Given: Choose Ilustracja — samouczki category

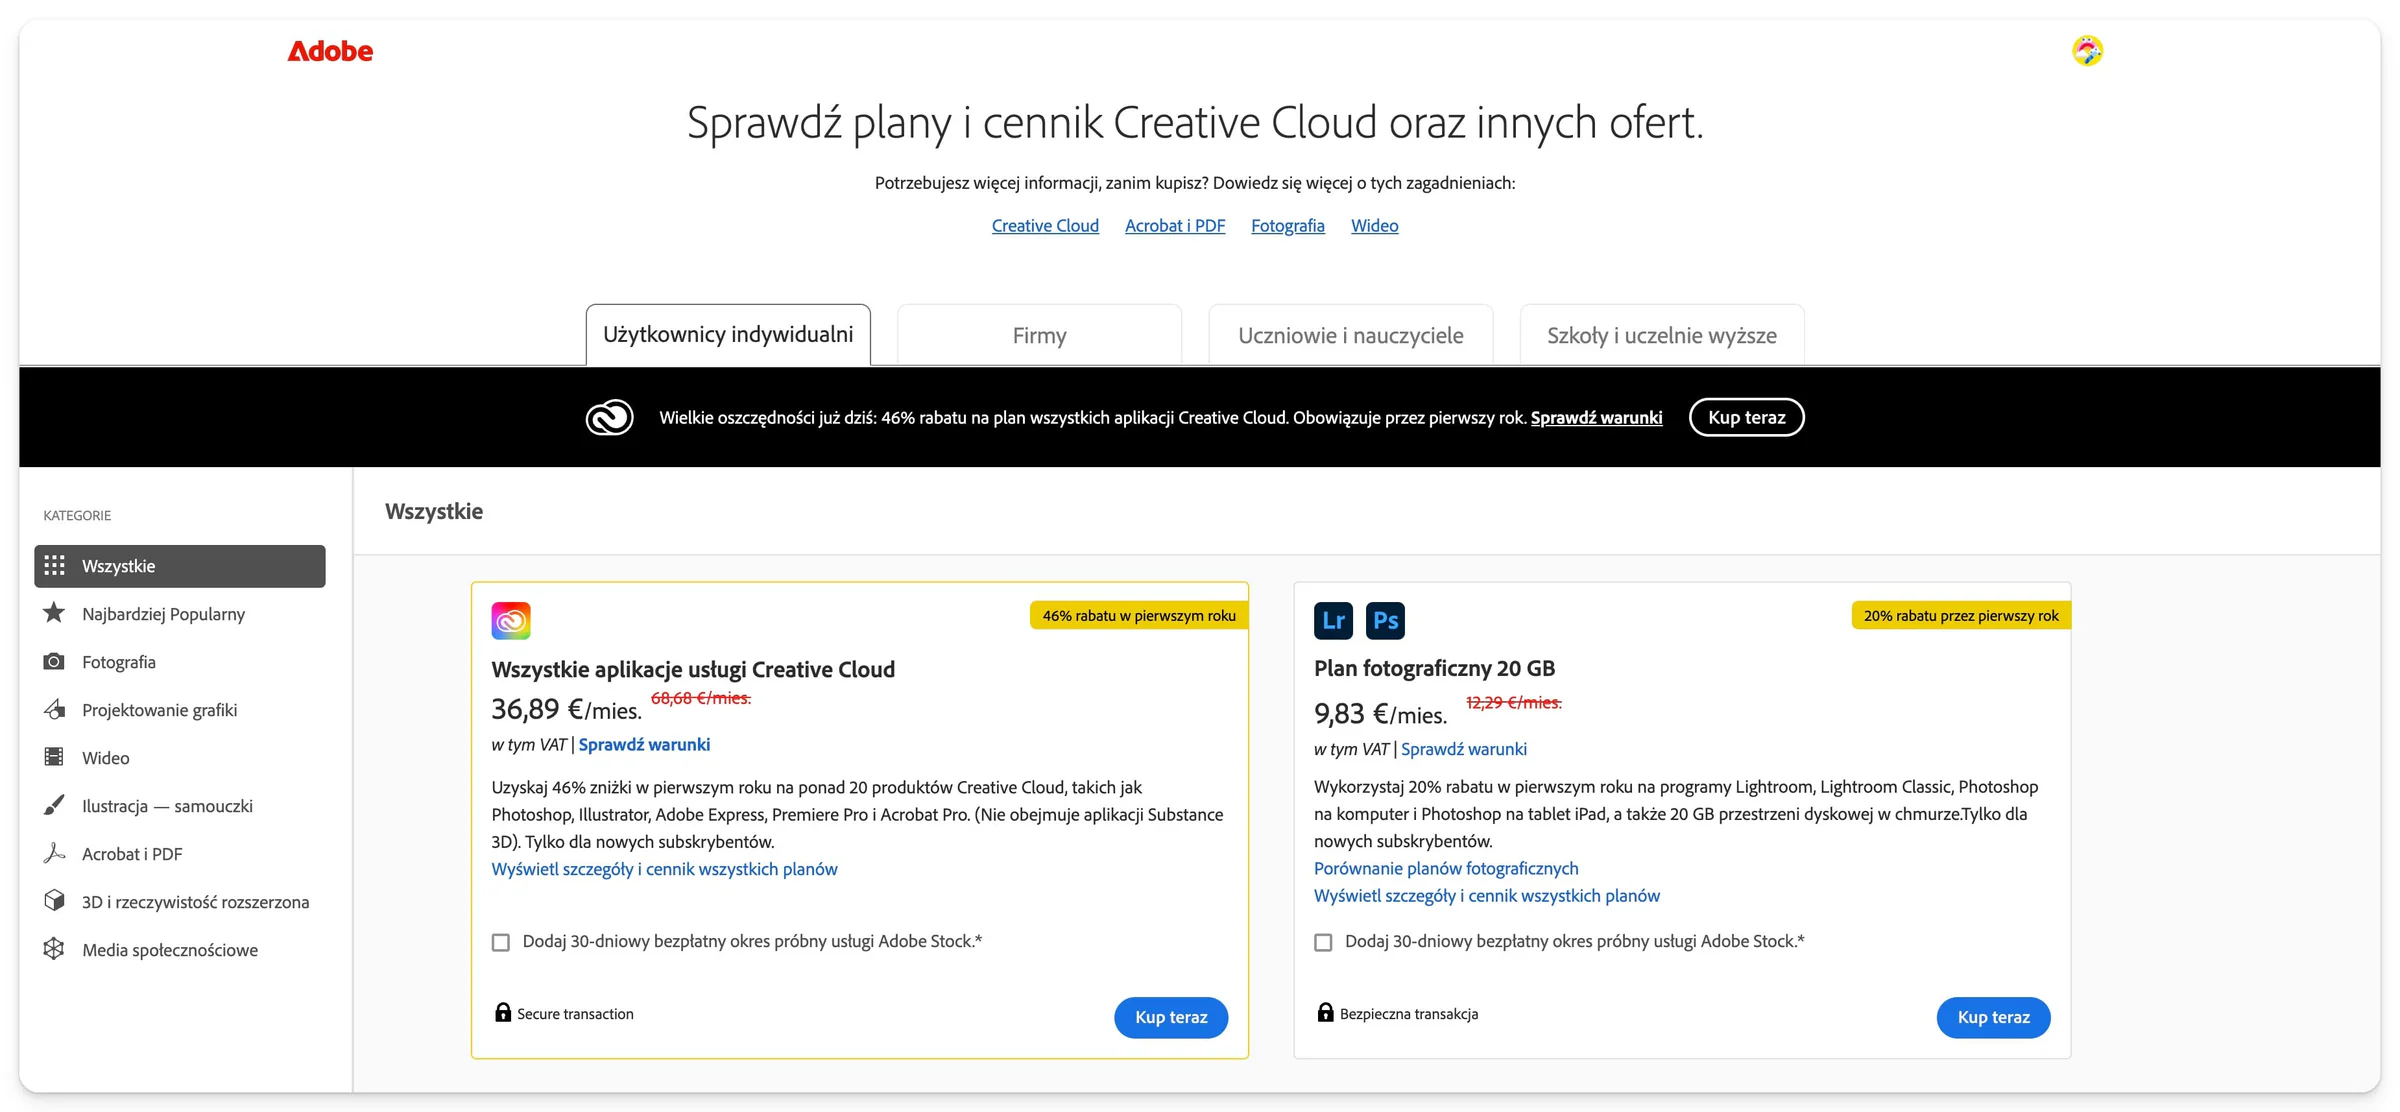Looking at the screenshot, I should [180, 806].
